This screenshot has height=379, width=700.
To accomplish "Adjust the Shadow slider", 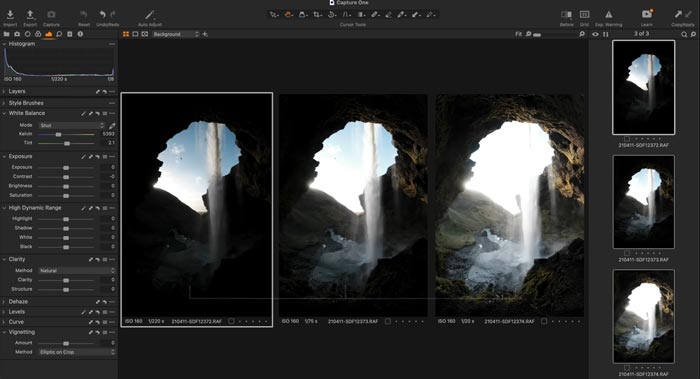I will [66, 228].
